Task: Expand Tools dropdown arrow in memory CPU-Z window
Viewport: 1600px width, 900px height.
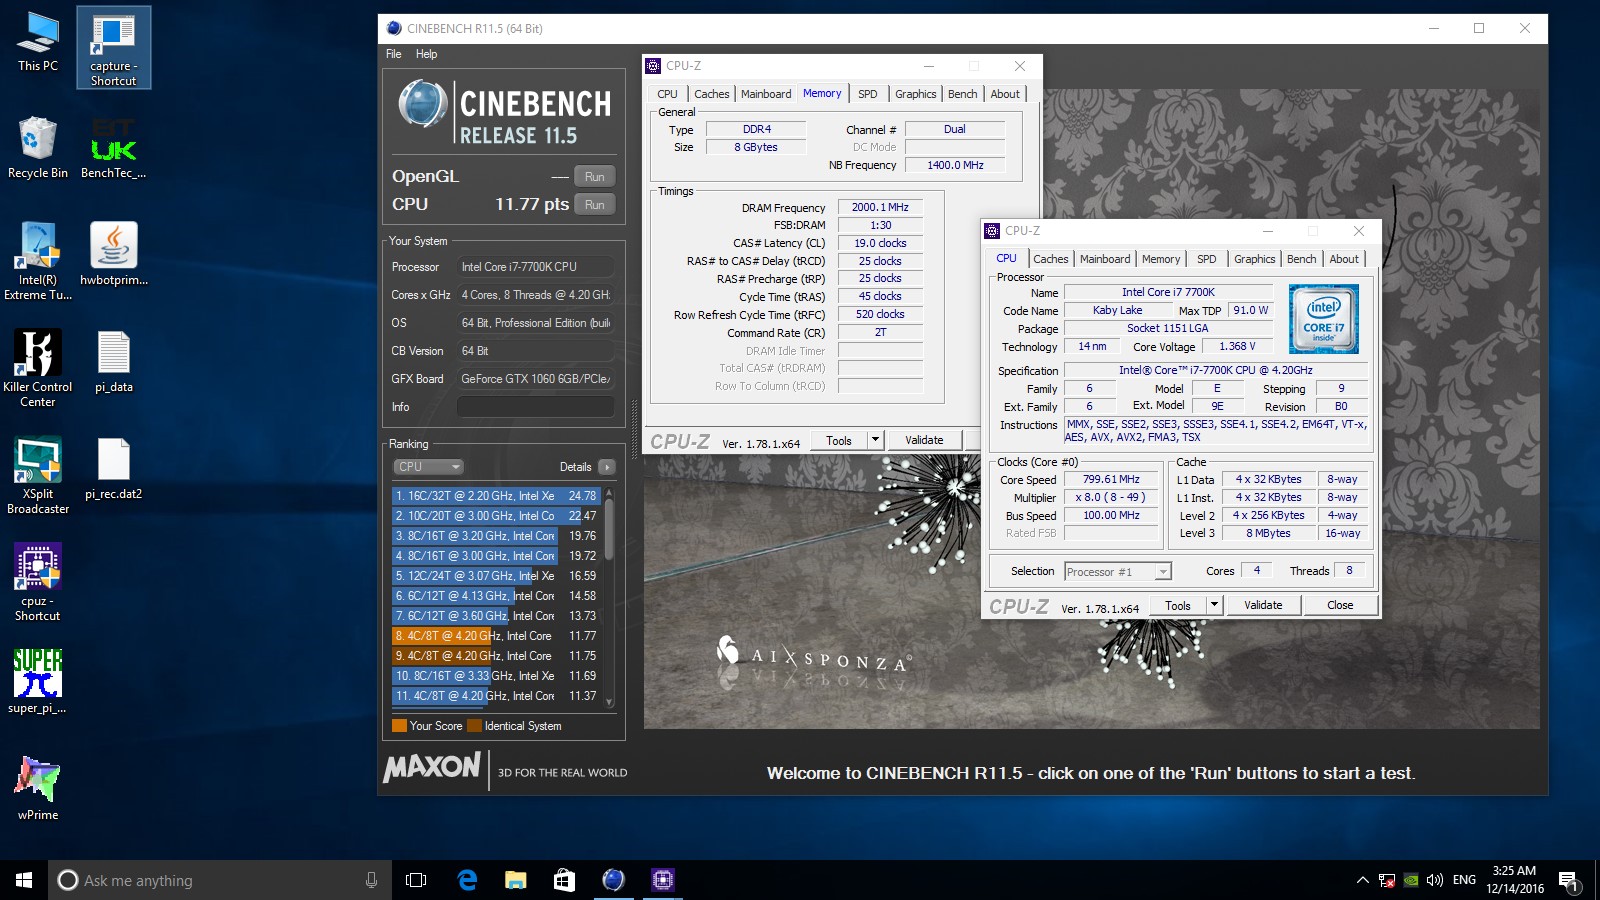Action: [875, 440]
